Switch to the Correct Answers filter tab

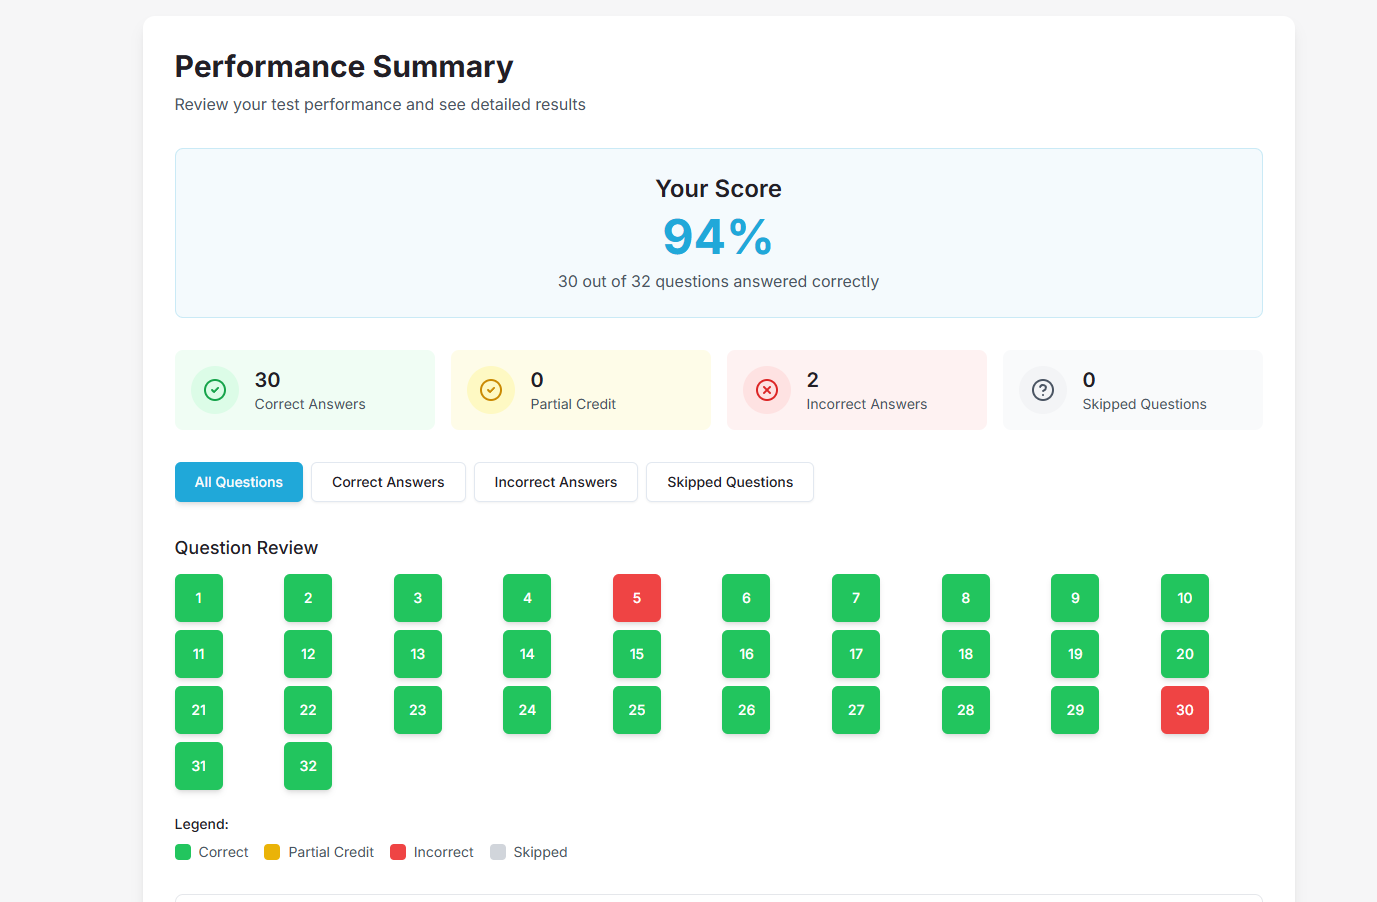tap(388, 482)
